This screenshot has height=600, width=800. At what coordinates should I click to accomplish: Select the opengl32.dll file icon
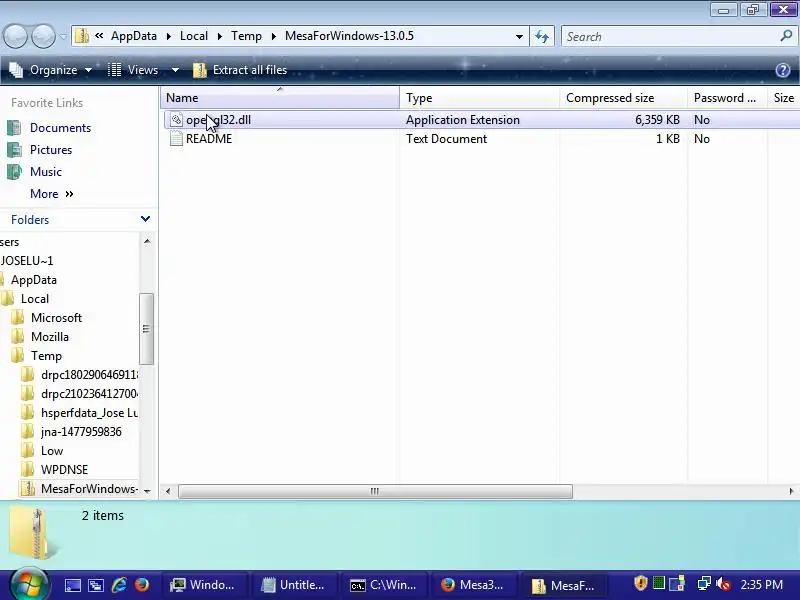[x=176, y=120]
